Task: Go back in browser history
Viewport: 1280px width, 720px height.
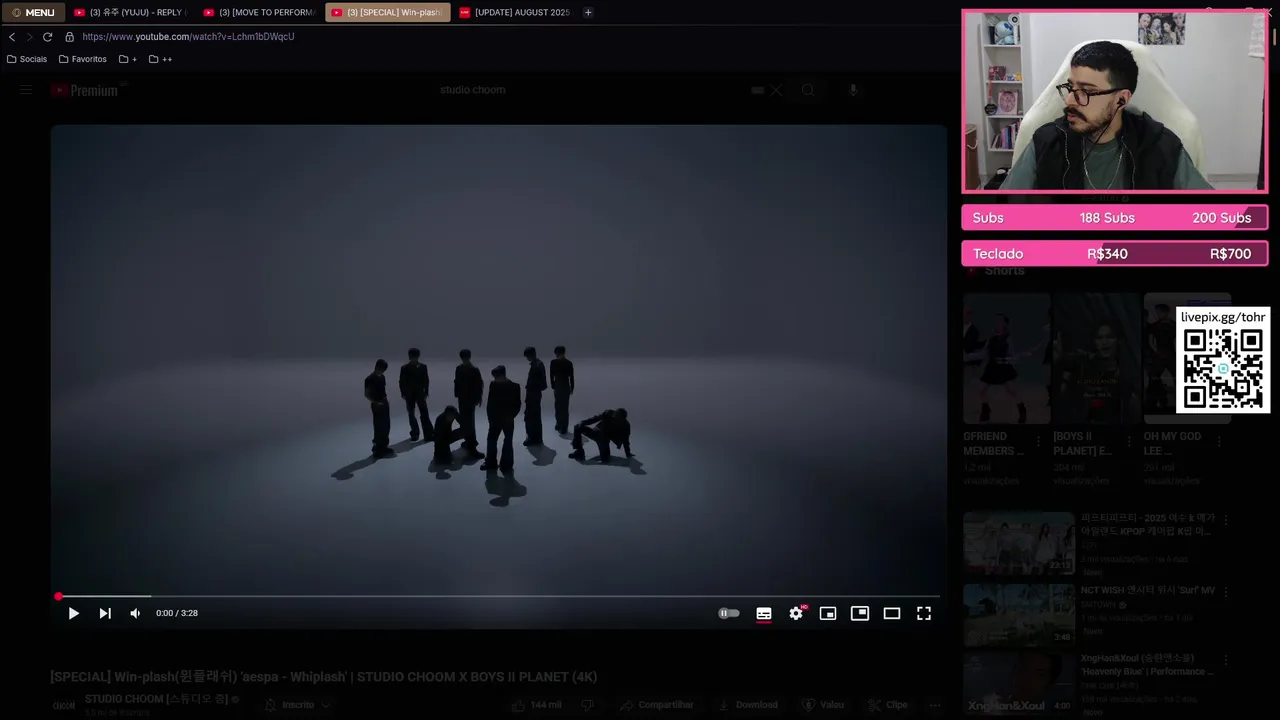Action: tap(12, 37)
